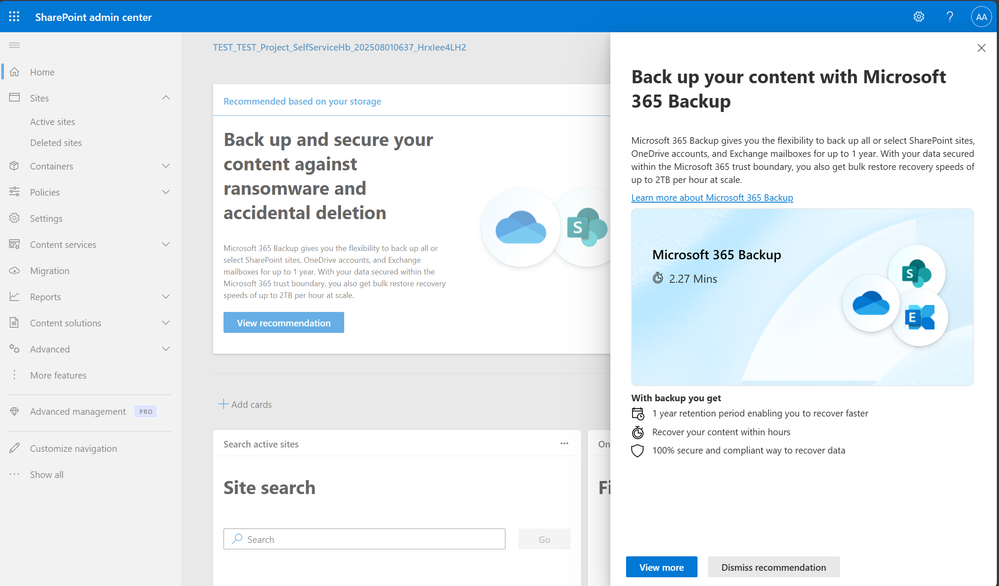
Task: Click 'Recommended based on your storage' header
Action: [x=302, y=101]
